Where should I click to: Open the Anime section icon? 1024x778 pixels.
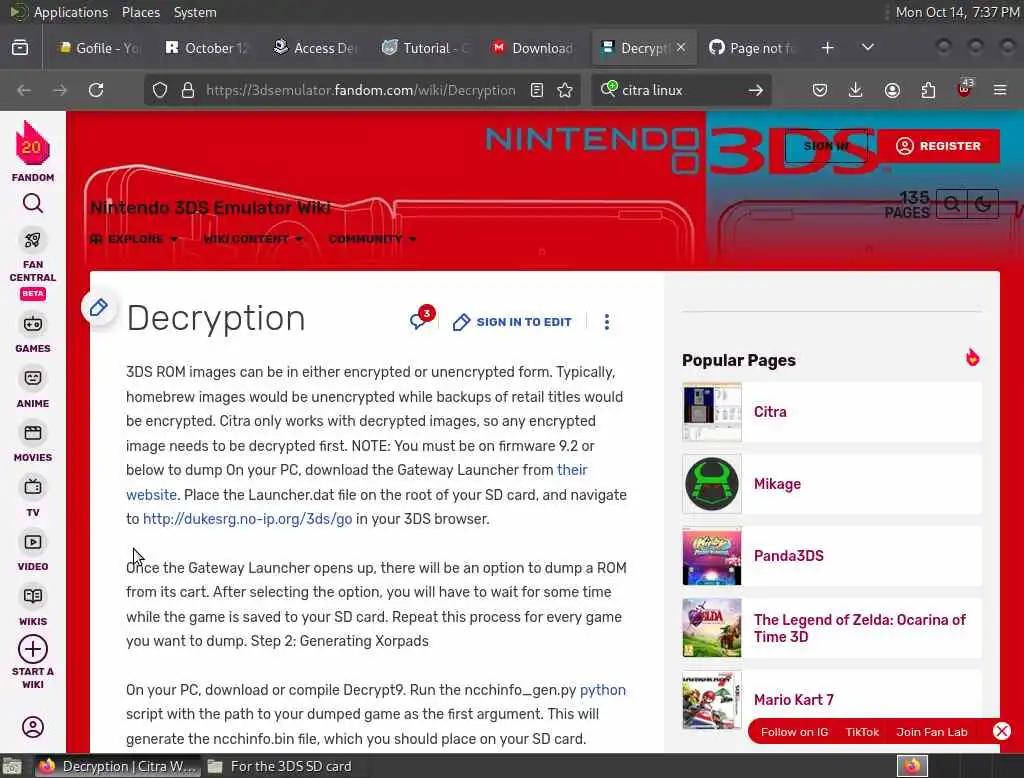coord(33,378)
